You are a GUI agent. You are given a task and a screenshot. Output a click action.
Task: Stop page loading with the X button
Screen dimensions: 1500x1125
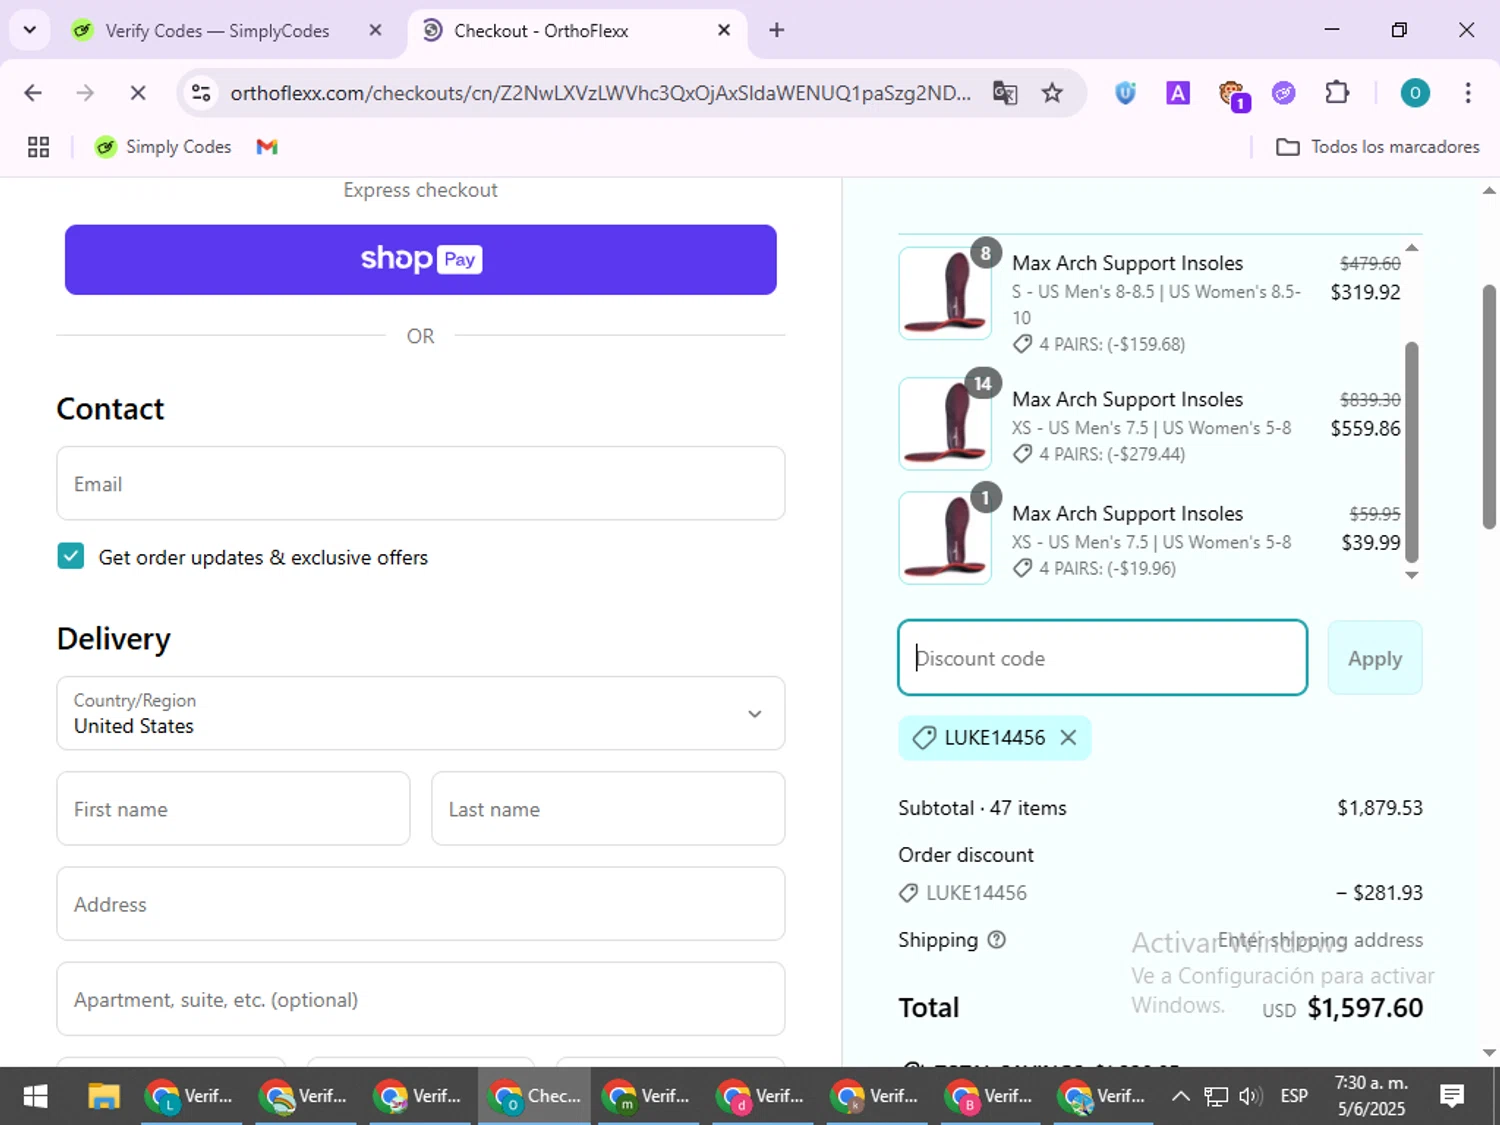[x=138, y=93]
